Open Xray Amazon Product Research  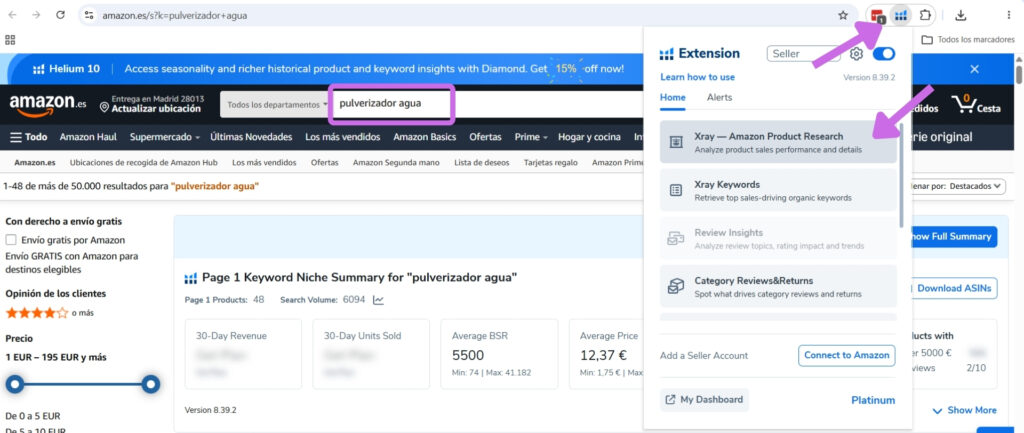pos(778,142)
